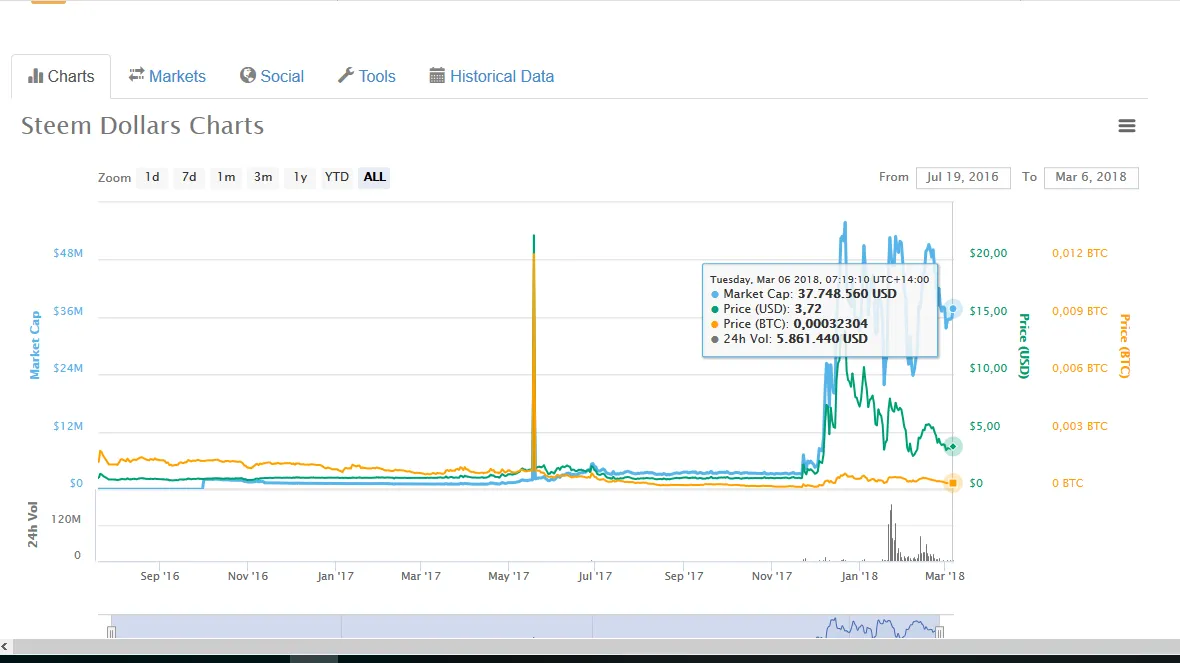Image resolution: width=1180 pixels, height=663 pixels.
Task: Open the Historical Data tab
Action: click(x=491, y=76)
